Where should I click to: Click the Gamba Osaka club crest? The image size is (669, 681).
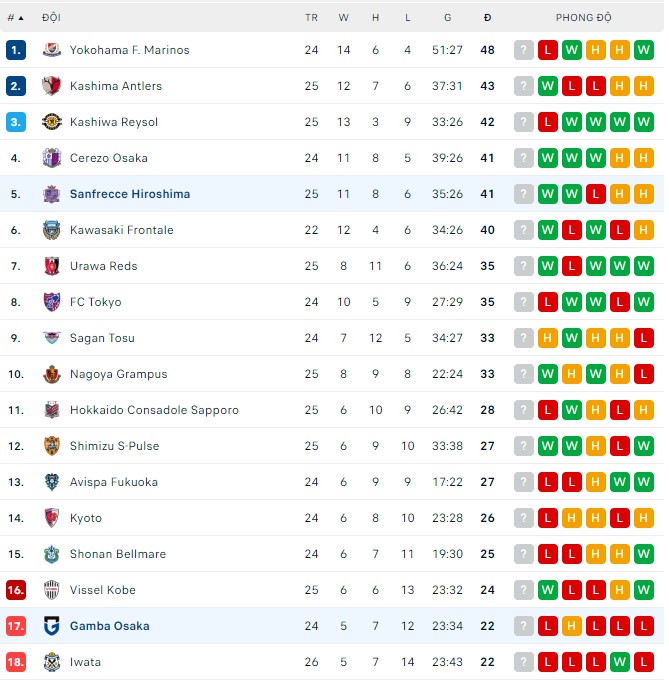(52, 626)
